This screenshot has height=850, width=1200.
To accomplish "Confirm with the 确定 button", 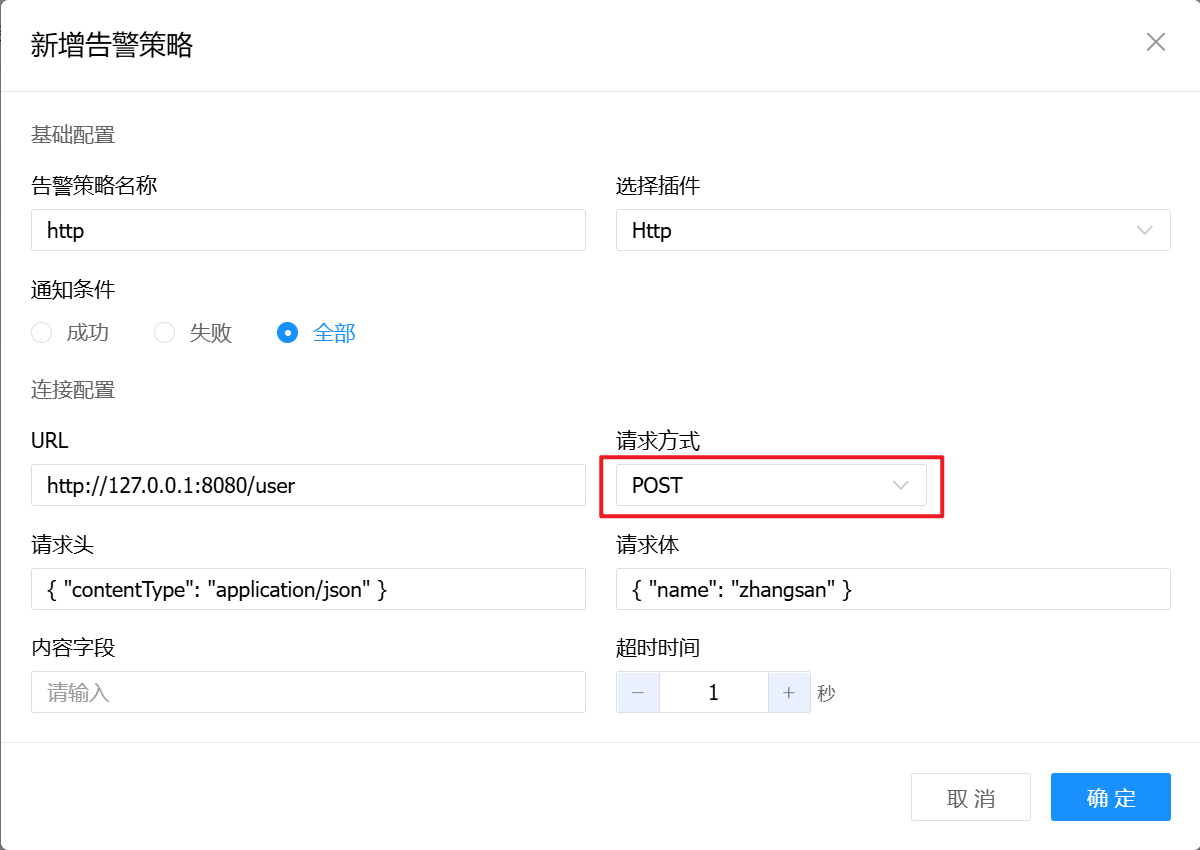I will pos(1110,797).
